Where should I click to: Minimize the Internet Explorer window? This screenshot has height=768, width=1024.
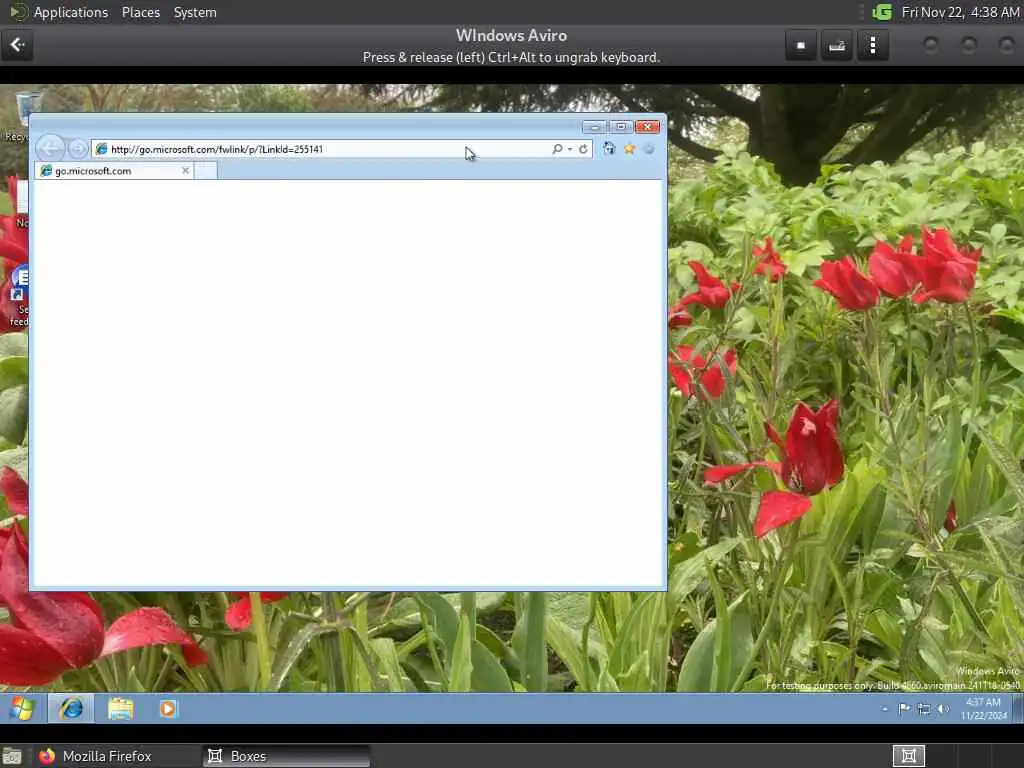[x=594, y=127]
